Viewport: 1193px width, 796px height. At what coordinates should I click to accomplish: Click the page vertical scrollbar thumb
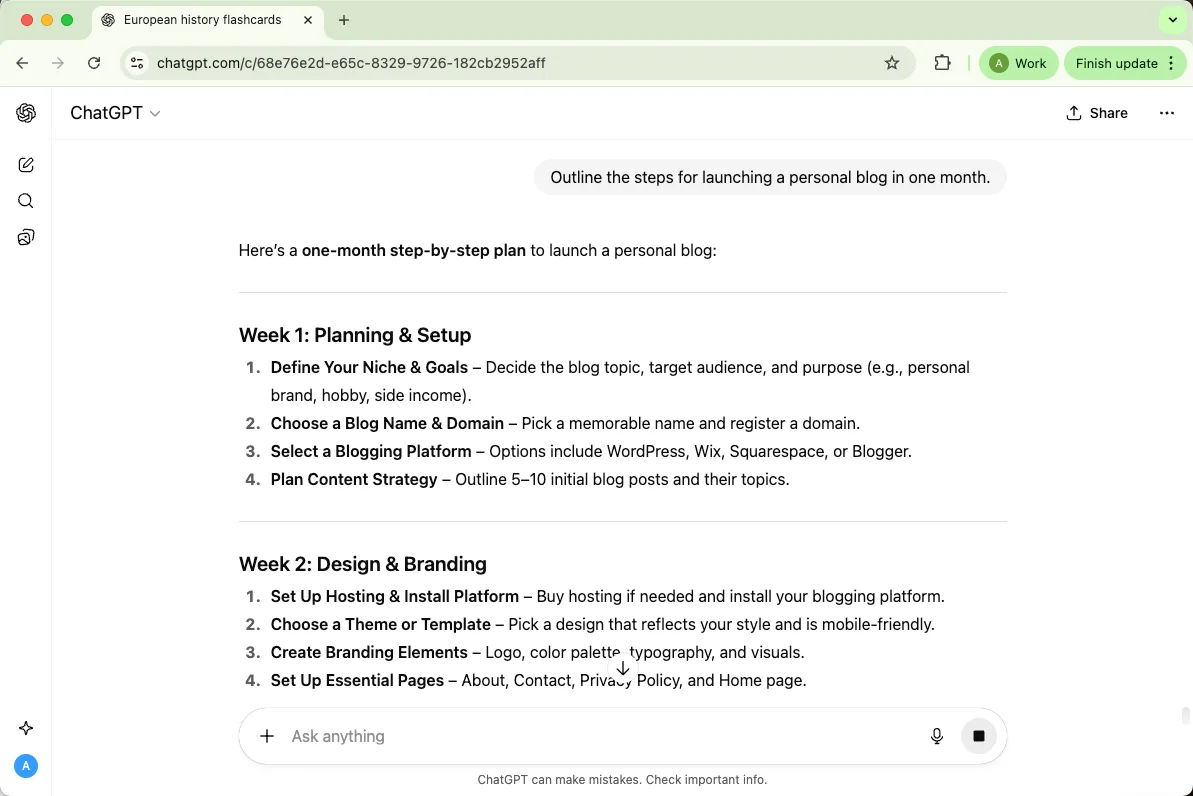[x=1186, y=715]
